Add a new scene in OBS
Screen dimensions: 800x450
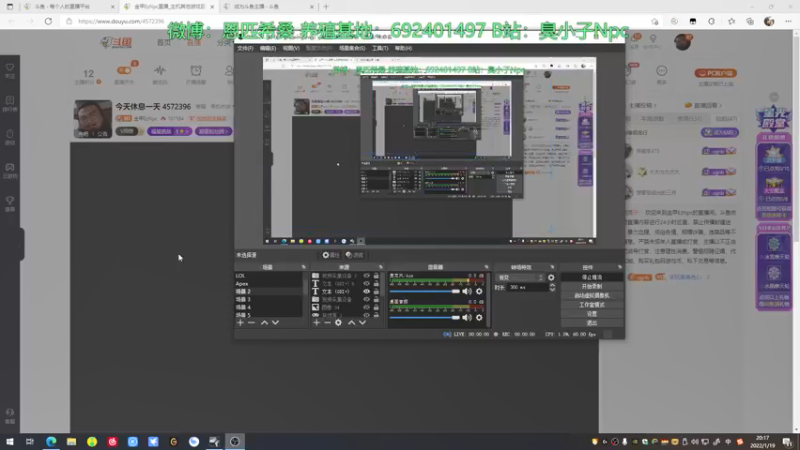click(x=240, y=322)
